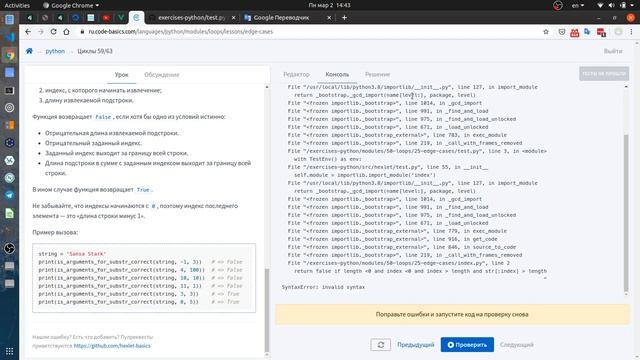The height and width of the screenshot is (360, 640).
Task: Bookmark this page with star icon
Action: pyautogui.click(x=546, y=31)
